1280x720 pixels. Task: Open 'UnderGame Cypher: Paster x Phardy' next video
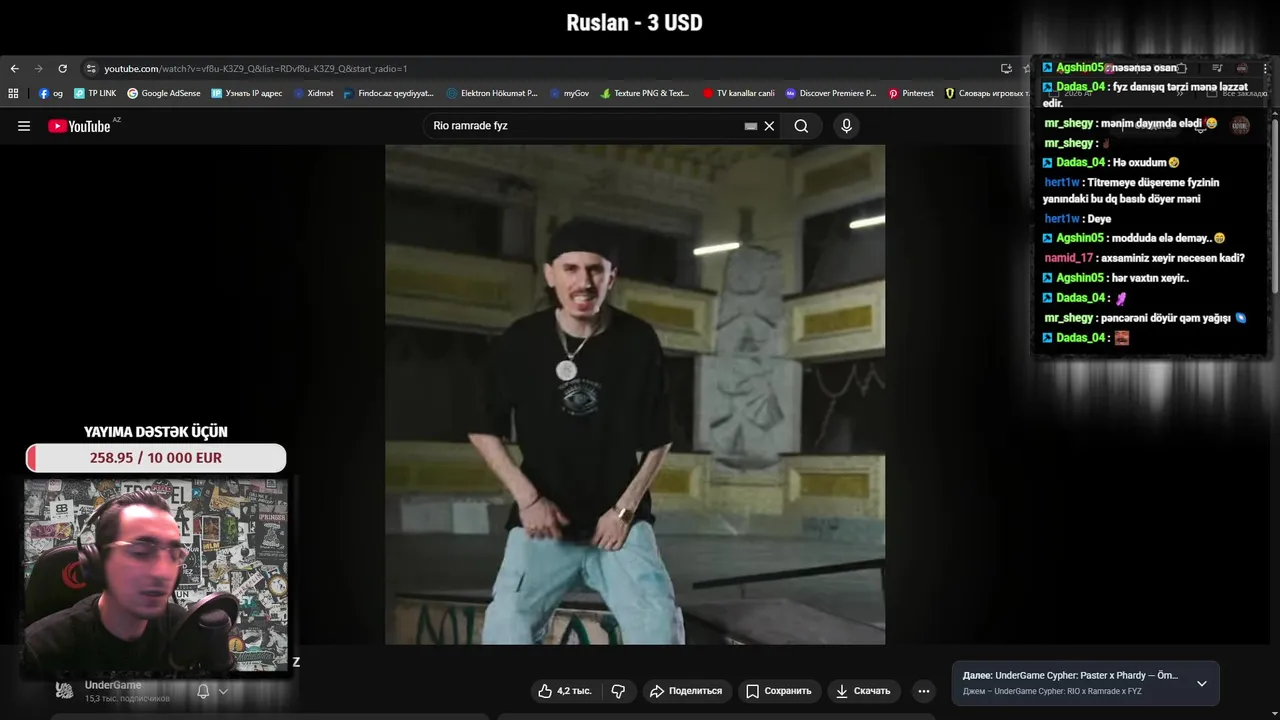pyautogui.click(x=1070, y=676)
